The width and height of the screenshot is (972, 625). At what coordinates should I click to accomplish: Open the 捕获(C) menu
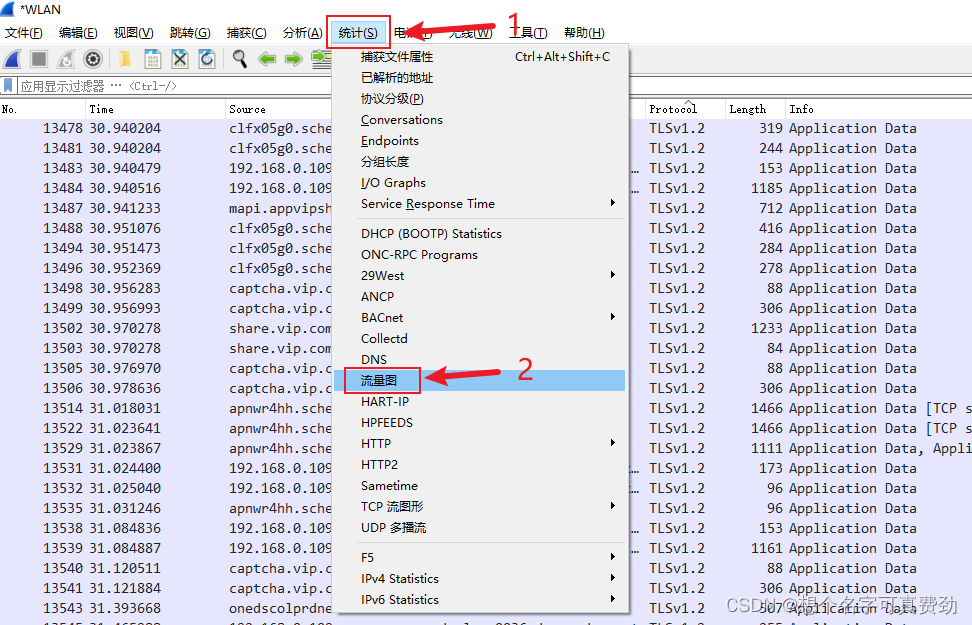click(x=247, y=33)
